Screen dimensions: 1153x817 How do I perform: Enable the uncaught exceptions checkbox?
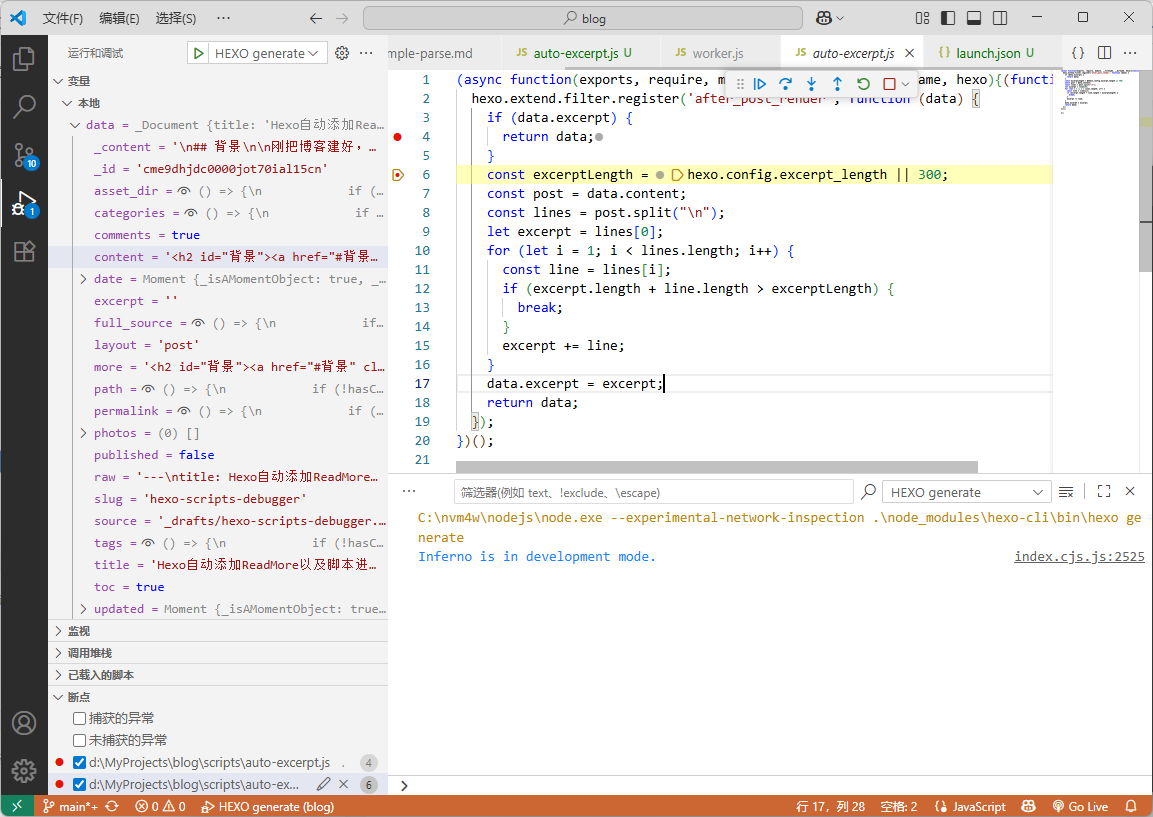80,741
